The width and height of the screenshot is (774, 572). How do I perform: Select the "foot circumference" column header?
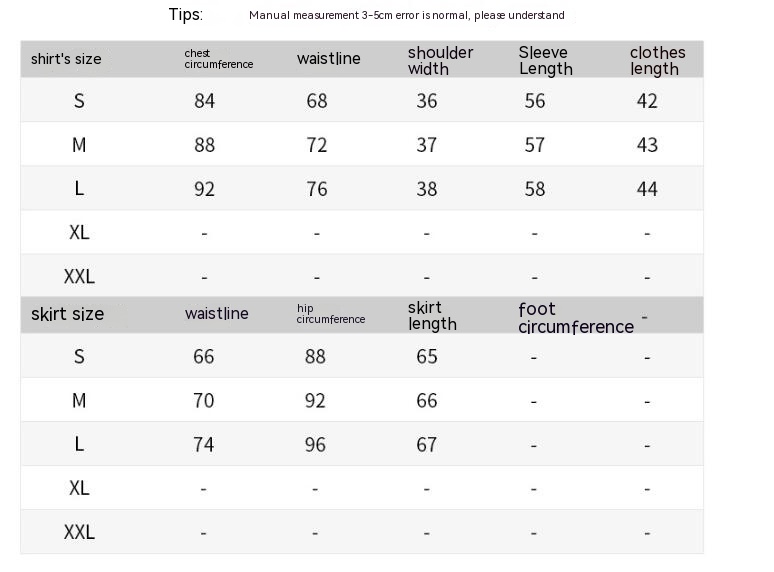pyautogui.click(x=575, y=317)
